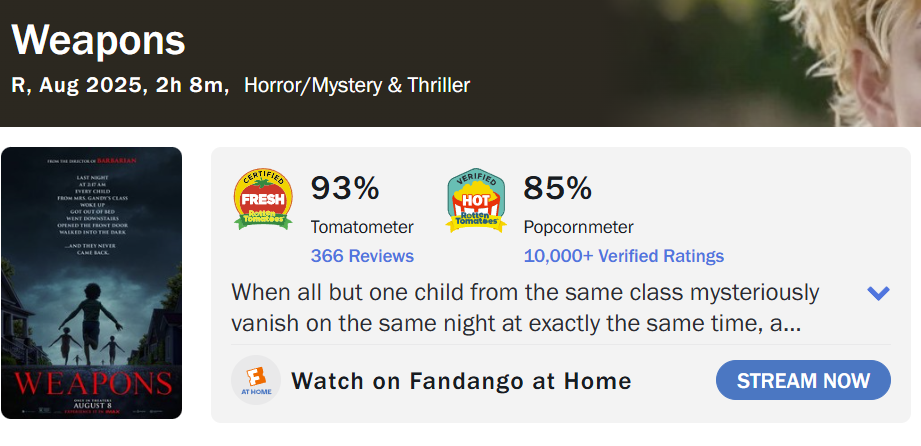This screenshot has height=446, width=921.
Task: Click the Watch on Fandango at Home text
Action: (461, 381)
